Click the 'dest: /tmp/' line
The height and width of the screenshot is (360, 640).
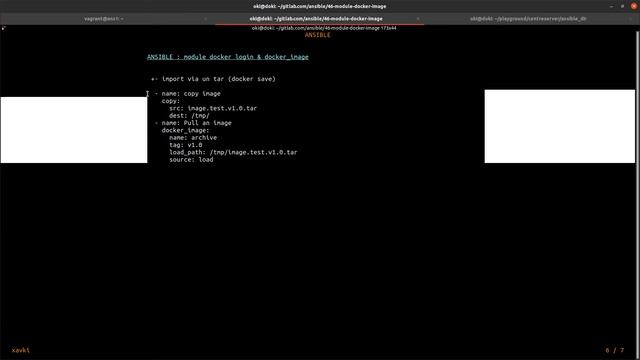pyautogui.click(x=189, y=116)
